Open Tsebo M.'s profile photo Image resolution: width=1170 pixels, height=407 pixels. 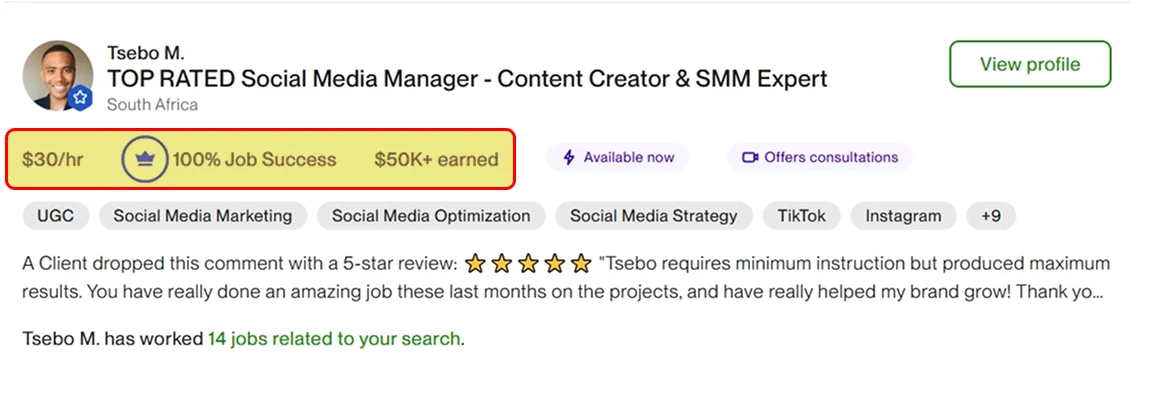click(x=57, y=75)
